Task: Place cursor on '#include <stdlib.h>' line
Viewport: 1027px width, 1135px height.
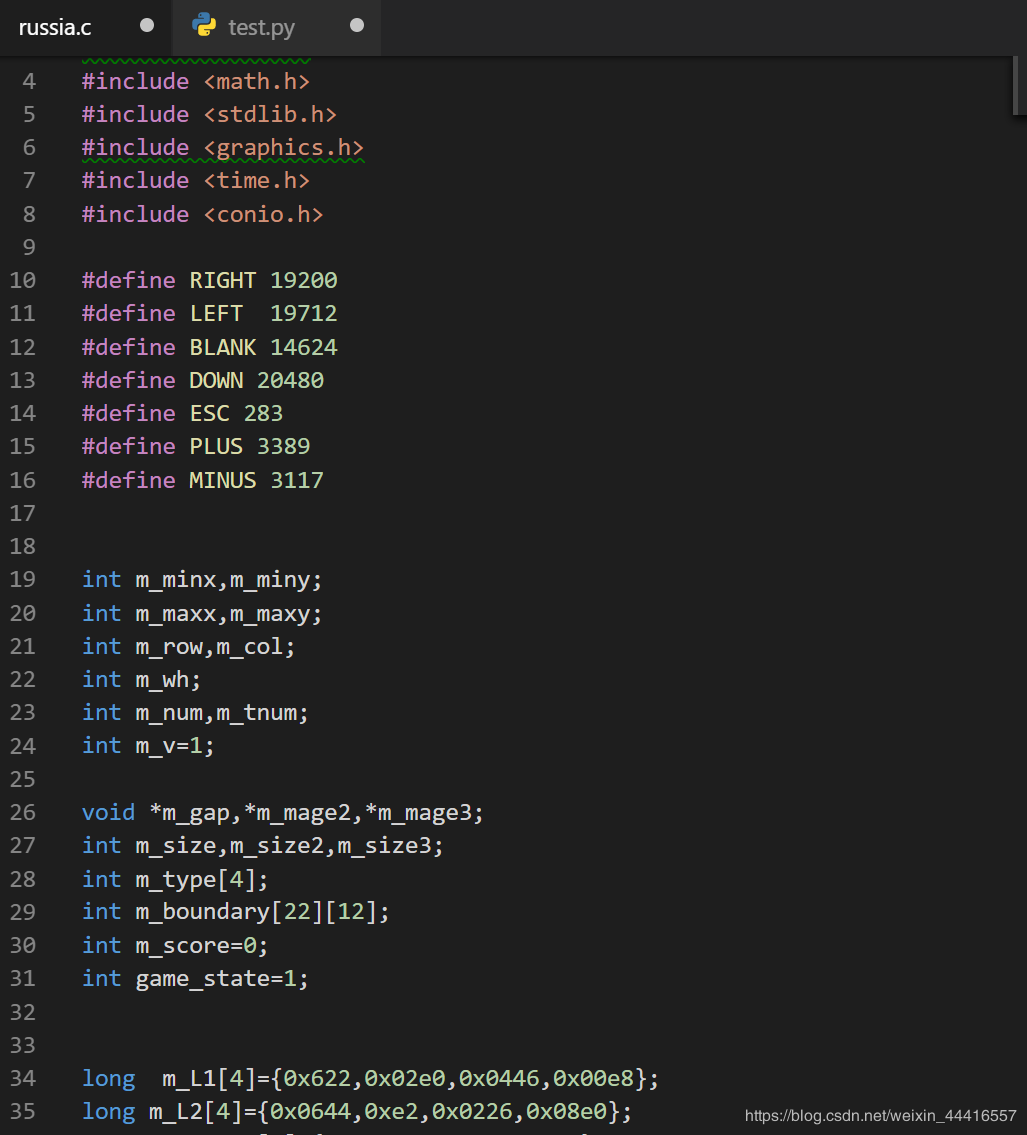Action: (209, 114)
